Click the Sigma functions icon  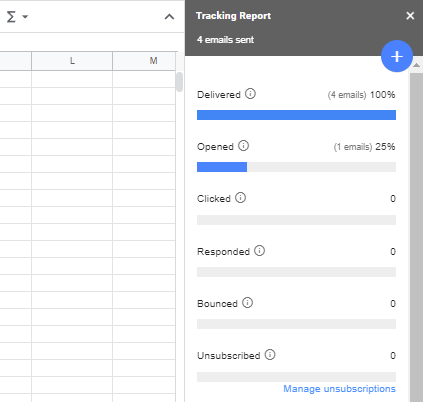click(11, 16)
